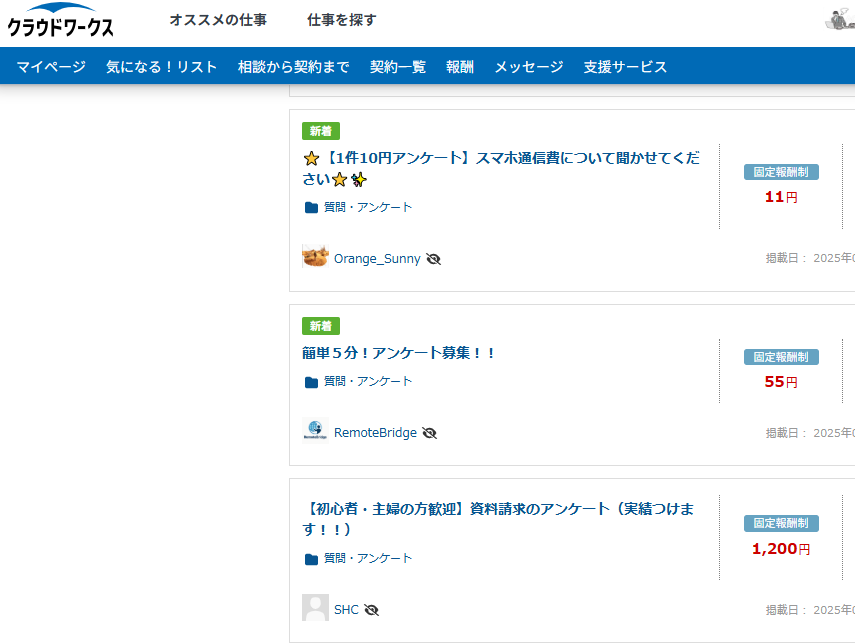The height and width of the screenshot is (643, 855).
Task: Click 掲載日 text in SHC row
Action: 810,610
